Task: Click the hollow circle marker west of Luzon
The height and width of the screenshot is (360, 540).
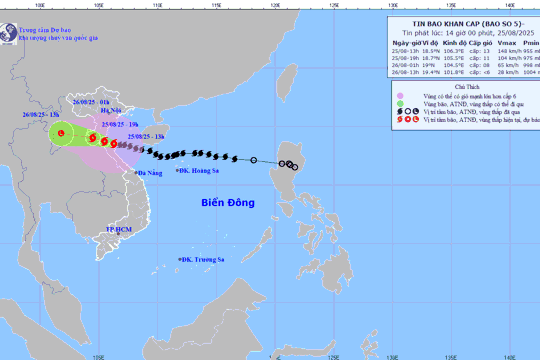Action: (254, 160)
